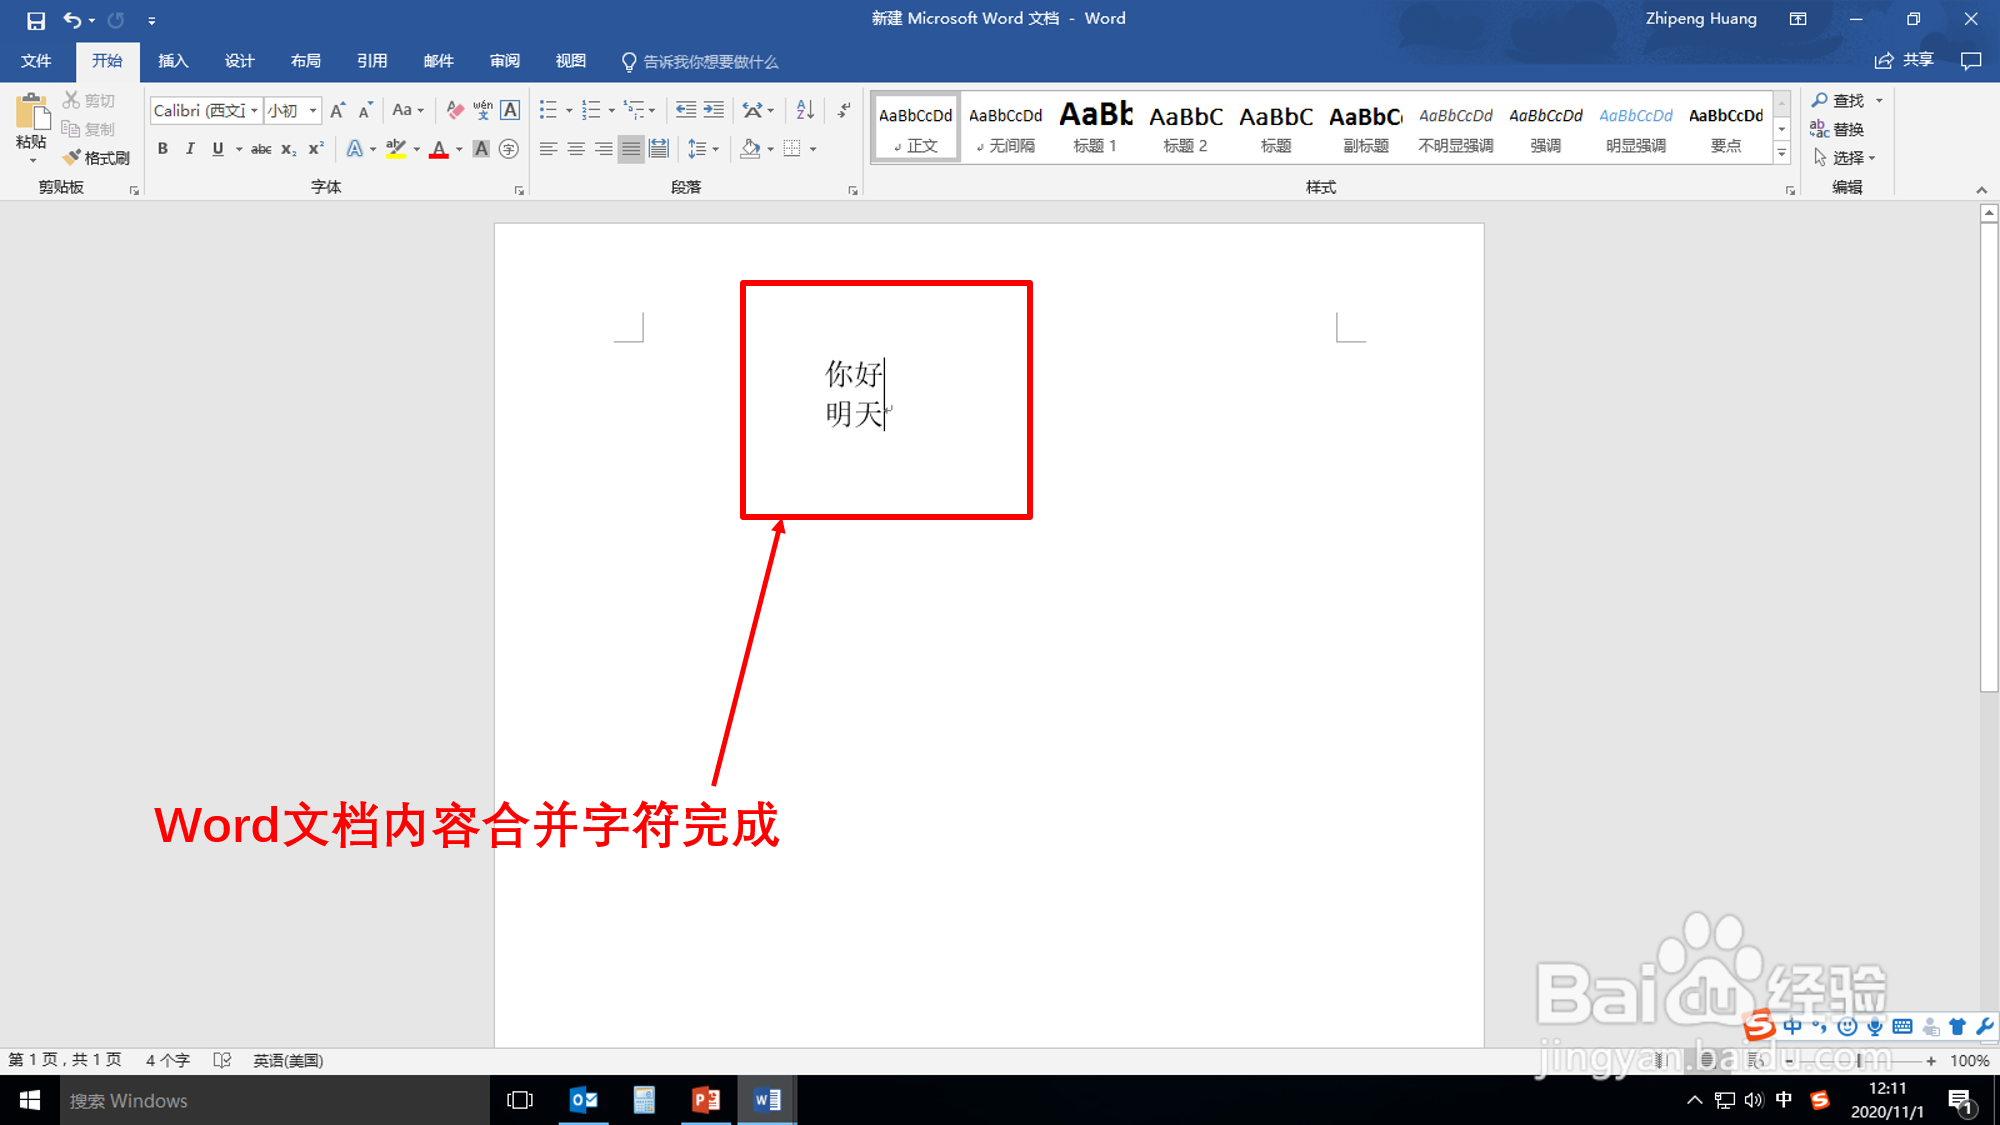
Task: Click the Undo arrow icon
Action: 71,19
